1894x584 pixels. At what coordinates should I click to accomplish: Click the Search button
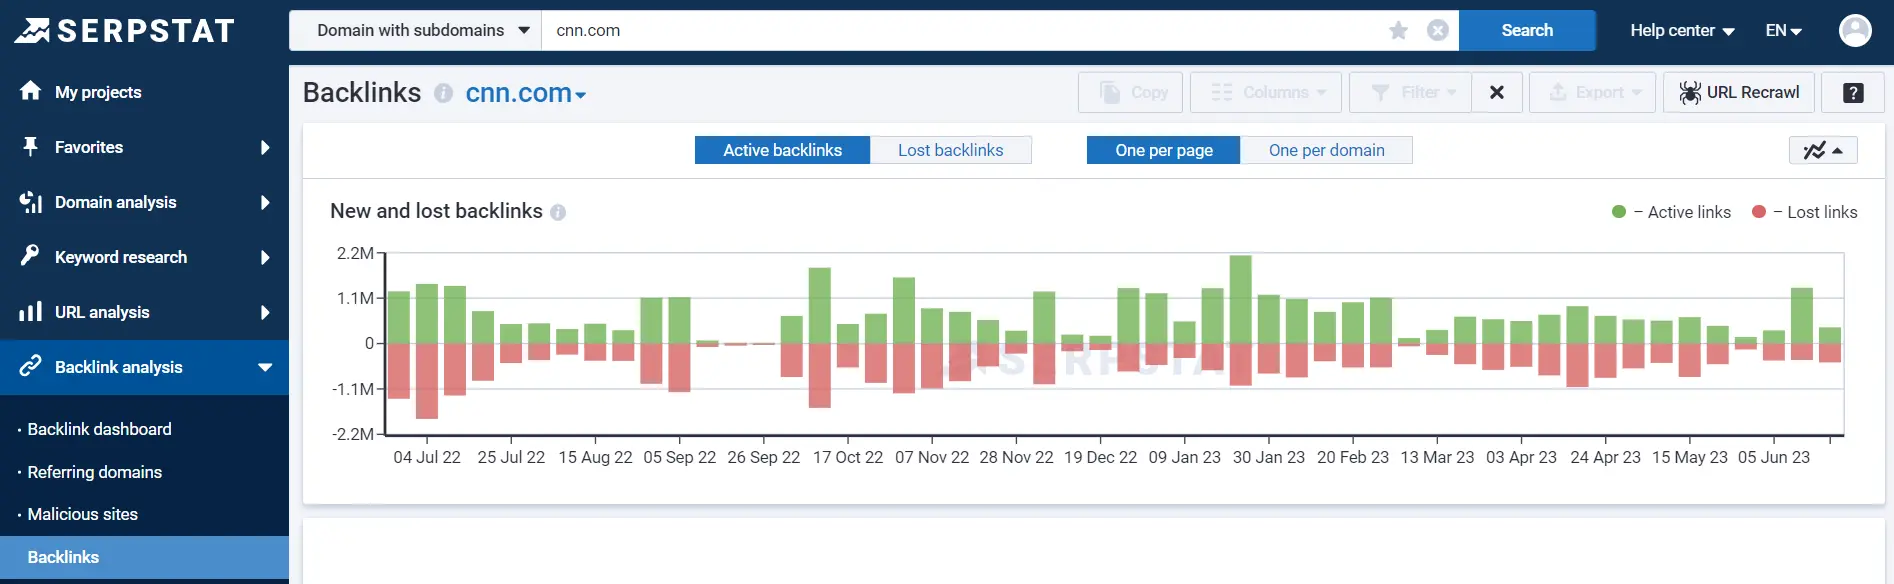coord(1527,30)
